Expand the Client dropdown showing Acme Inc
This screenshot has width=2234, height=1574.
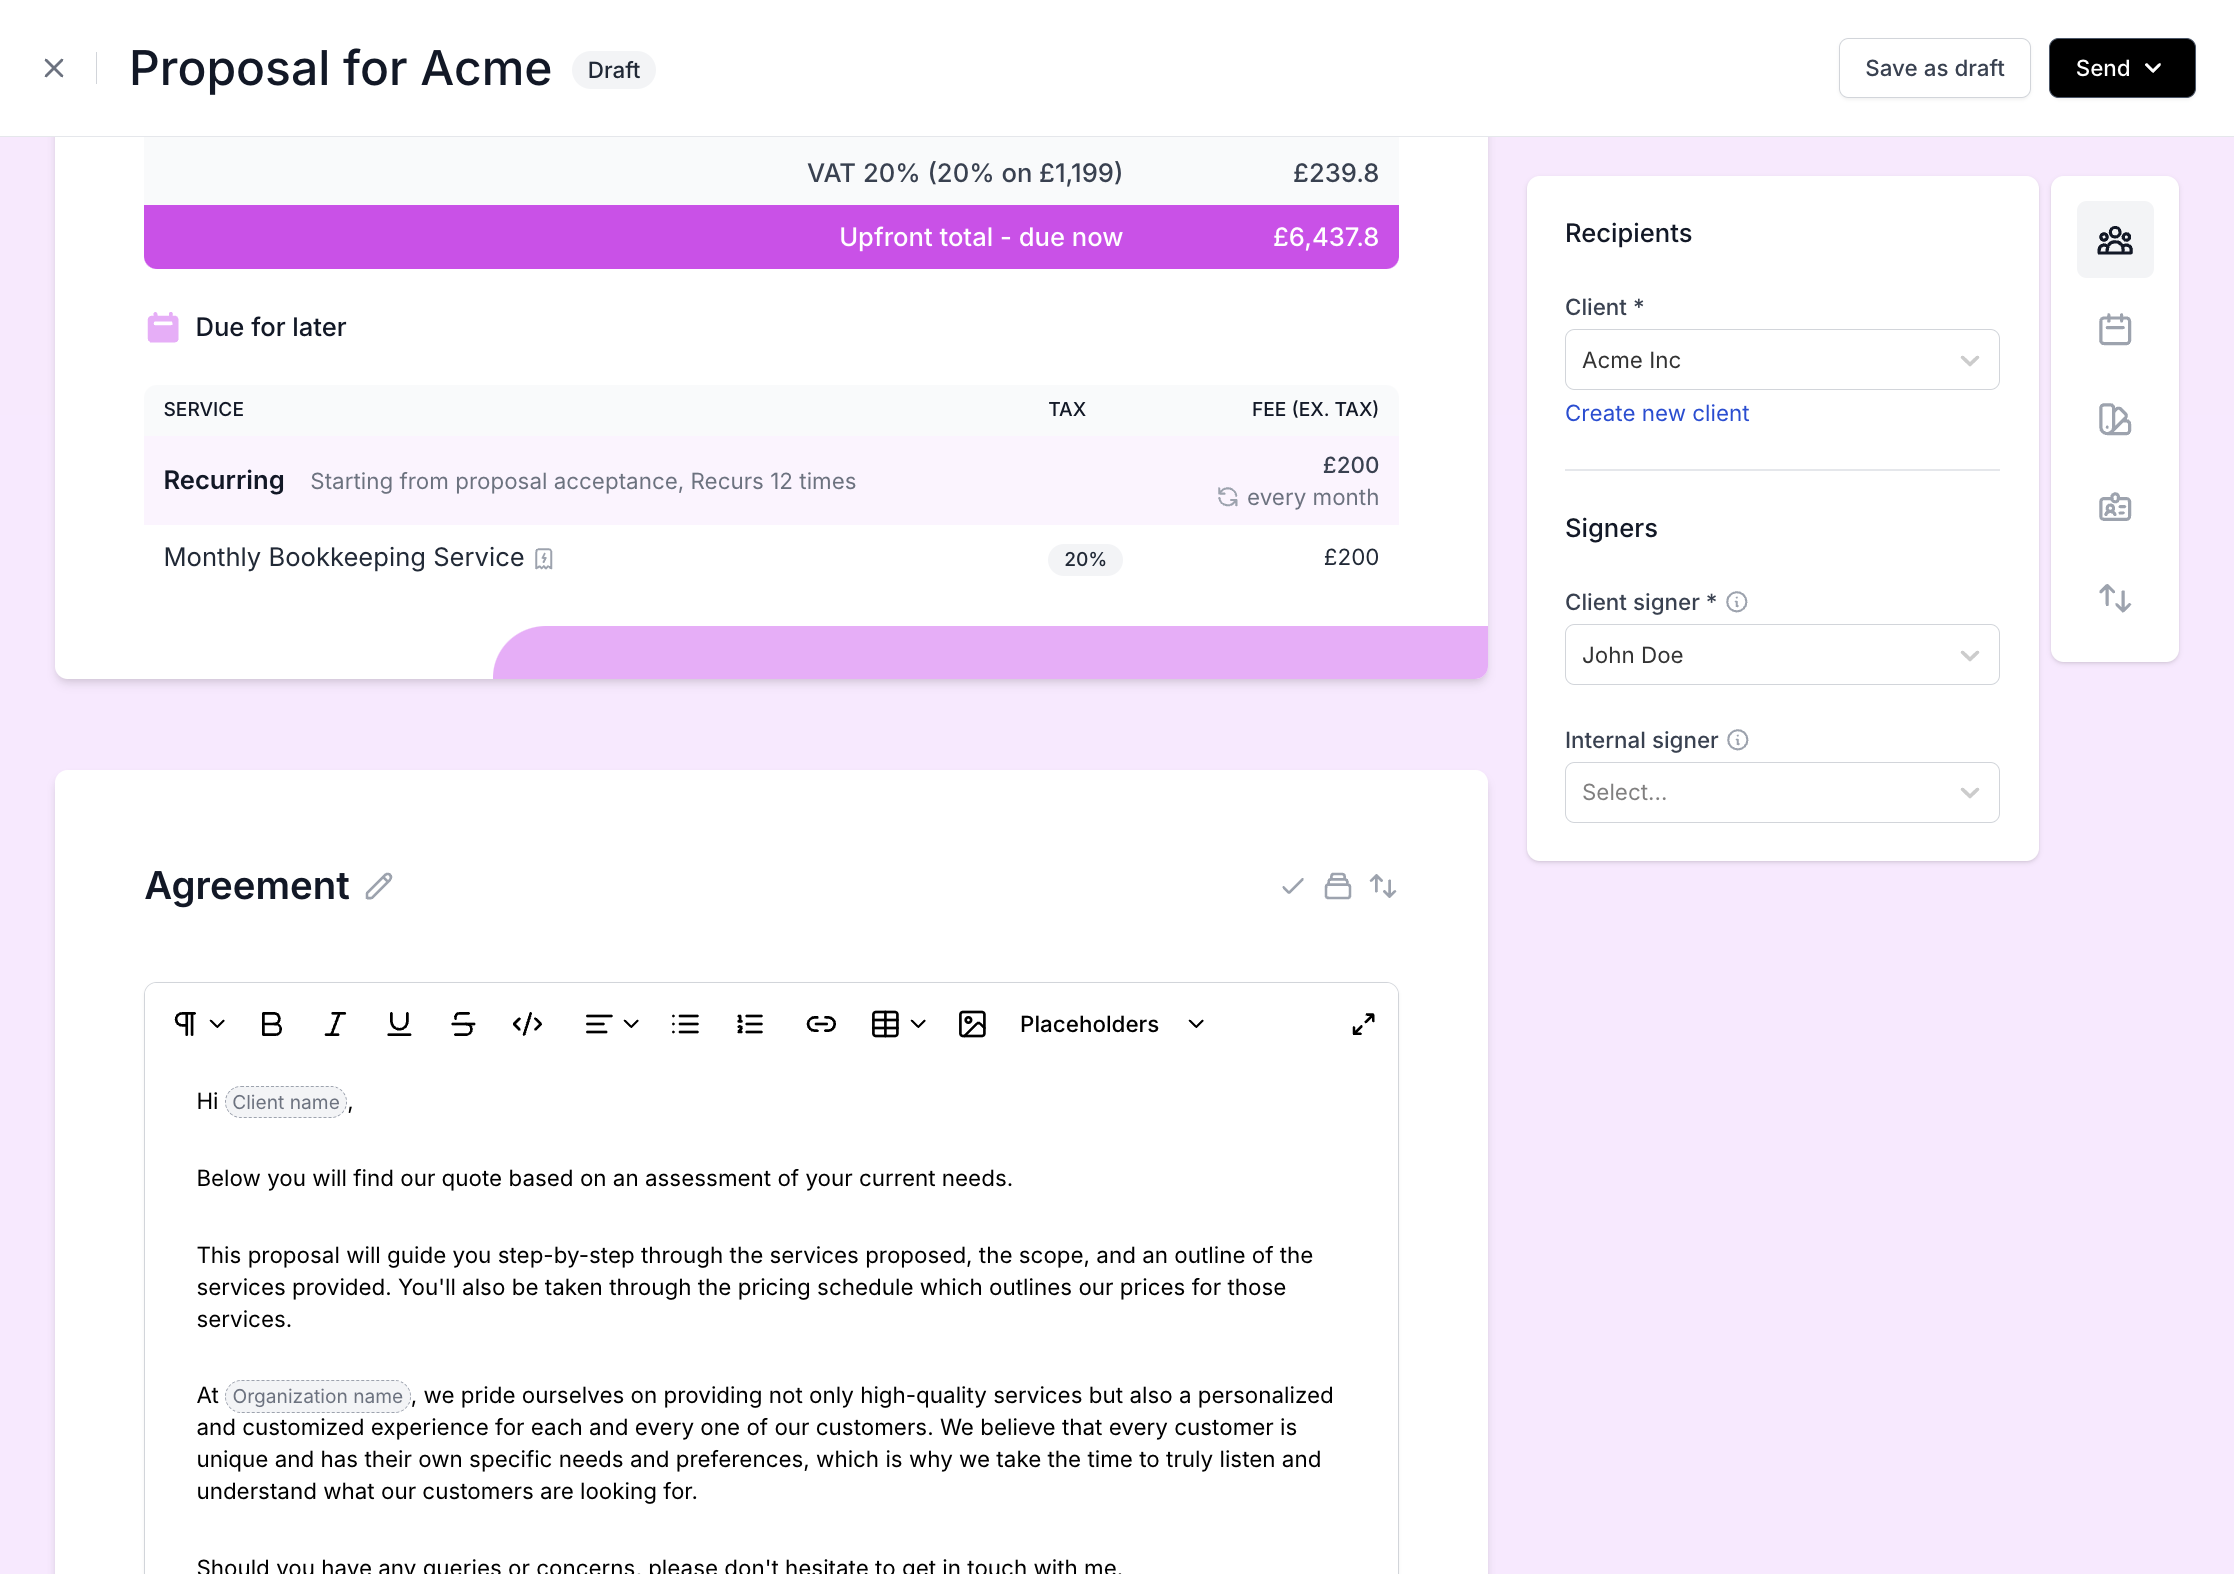point(1781,360)
